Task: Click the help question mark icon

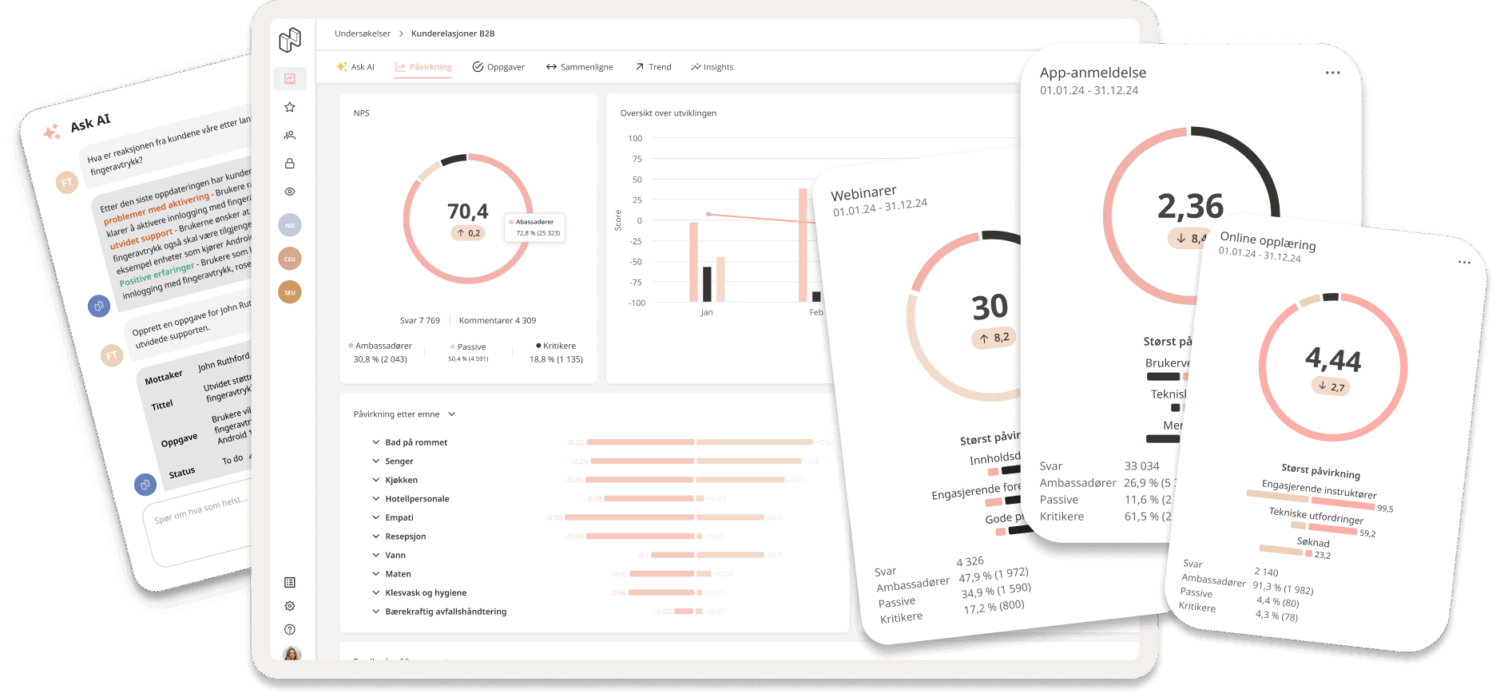Action: [x=290, y=630]
